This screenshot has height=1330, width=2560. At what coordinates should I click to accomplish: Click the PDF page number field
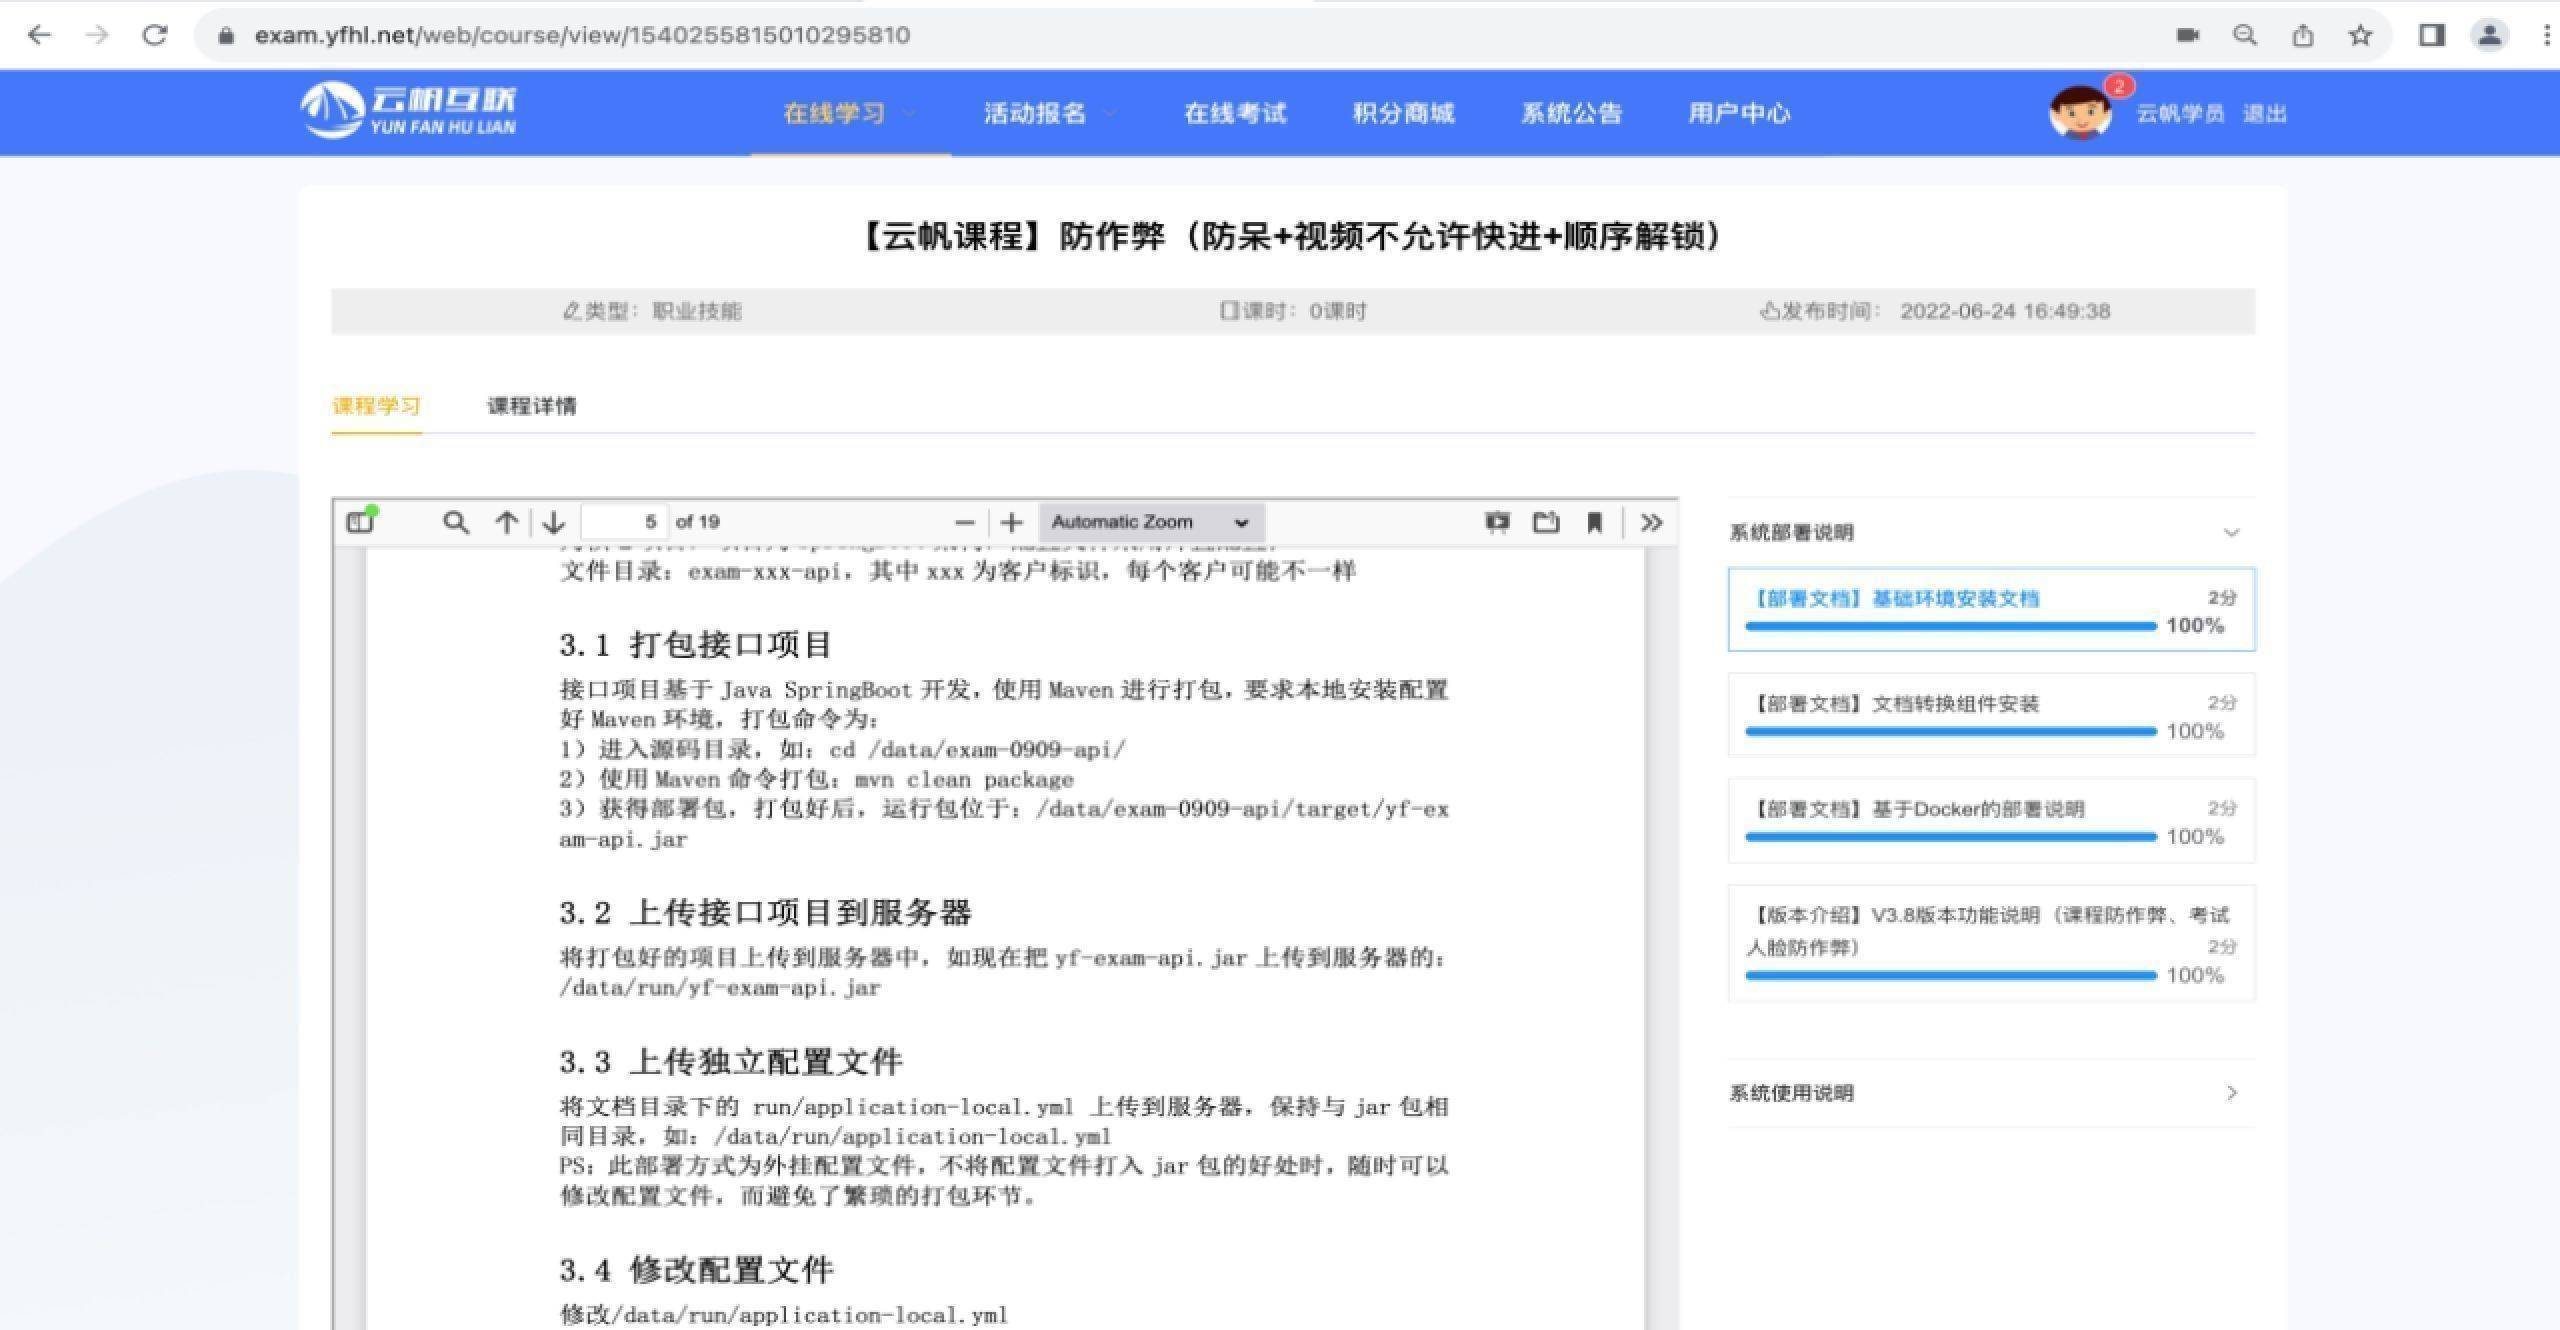pos(622,522)
